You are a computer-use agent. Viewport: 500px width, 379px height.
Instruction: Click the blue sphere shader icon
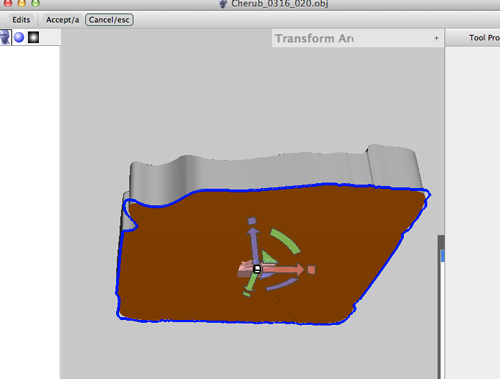coord(19,37)
